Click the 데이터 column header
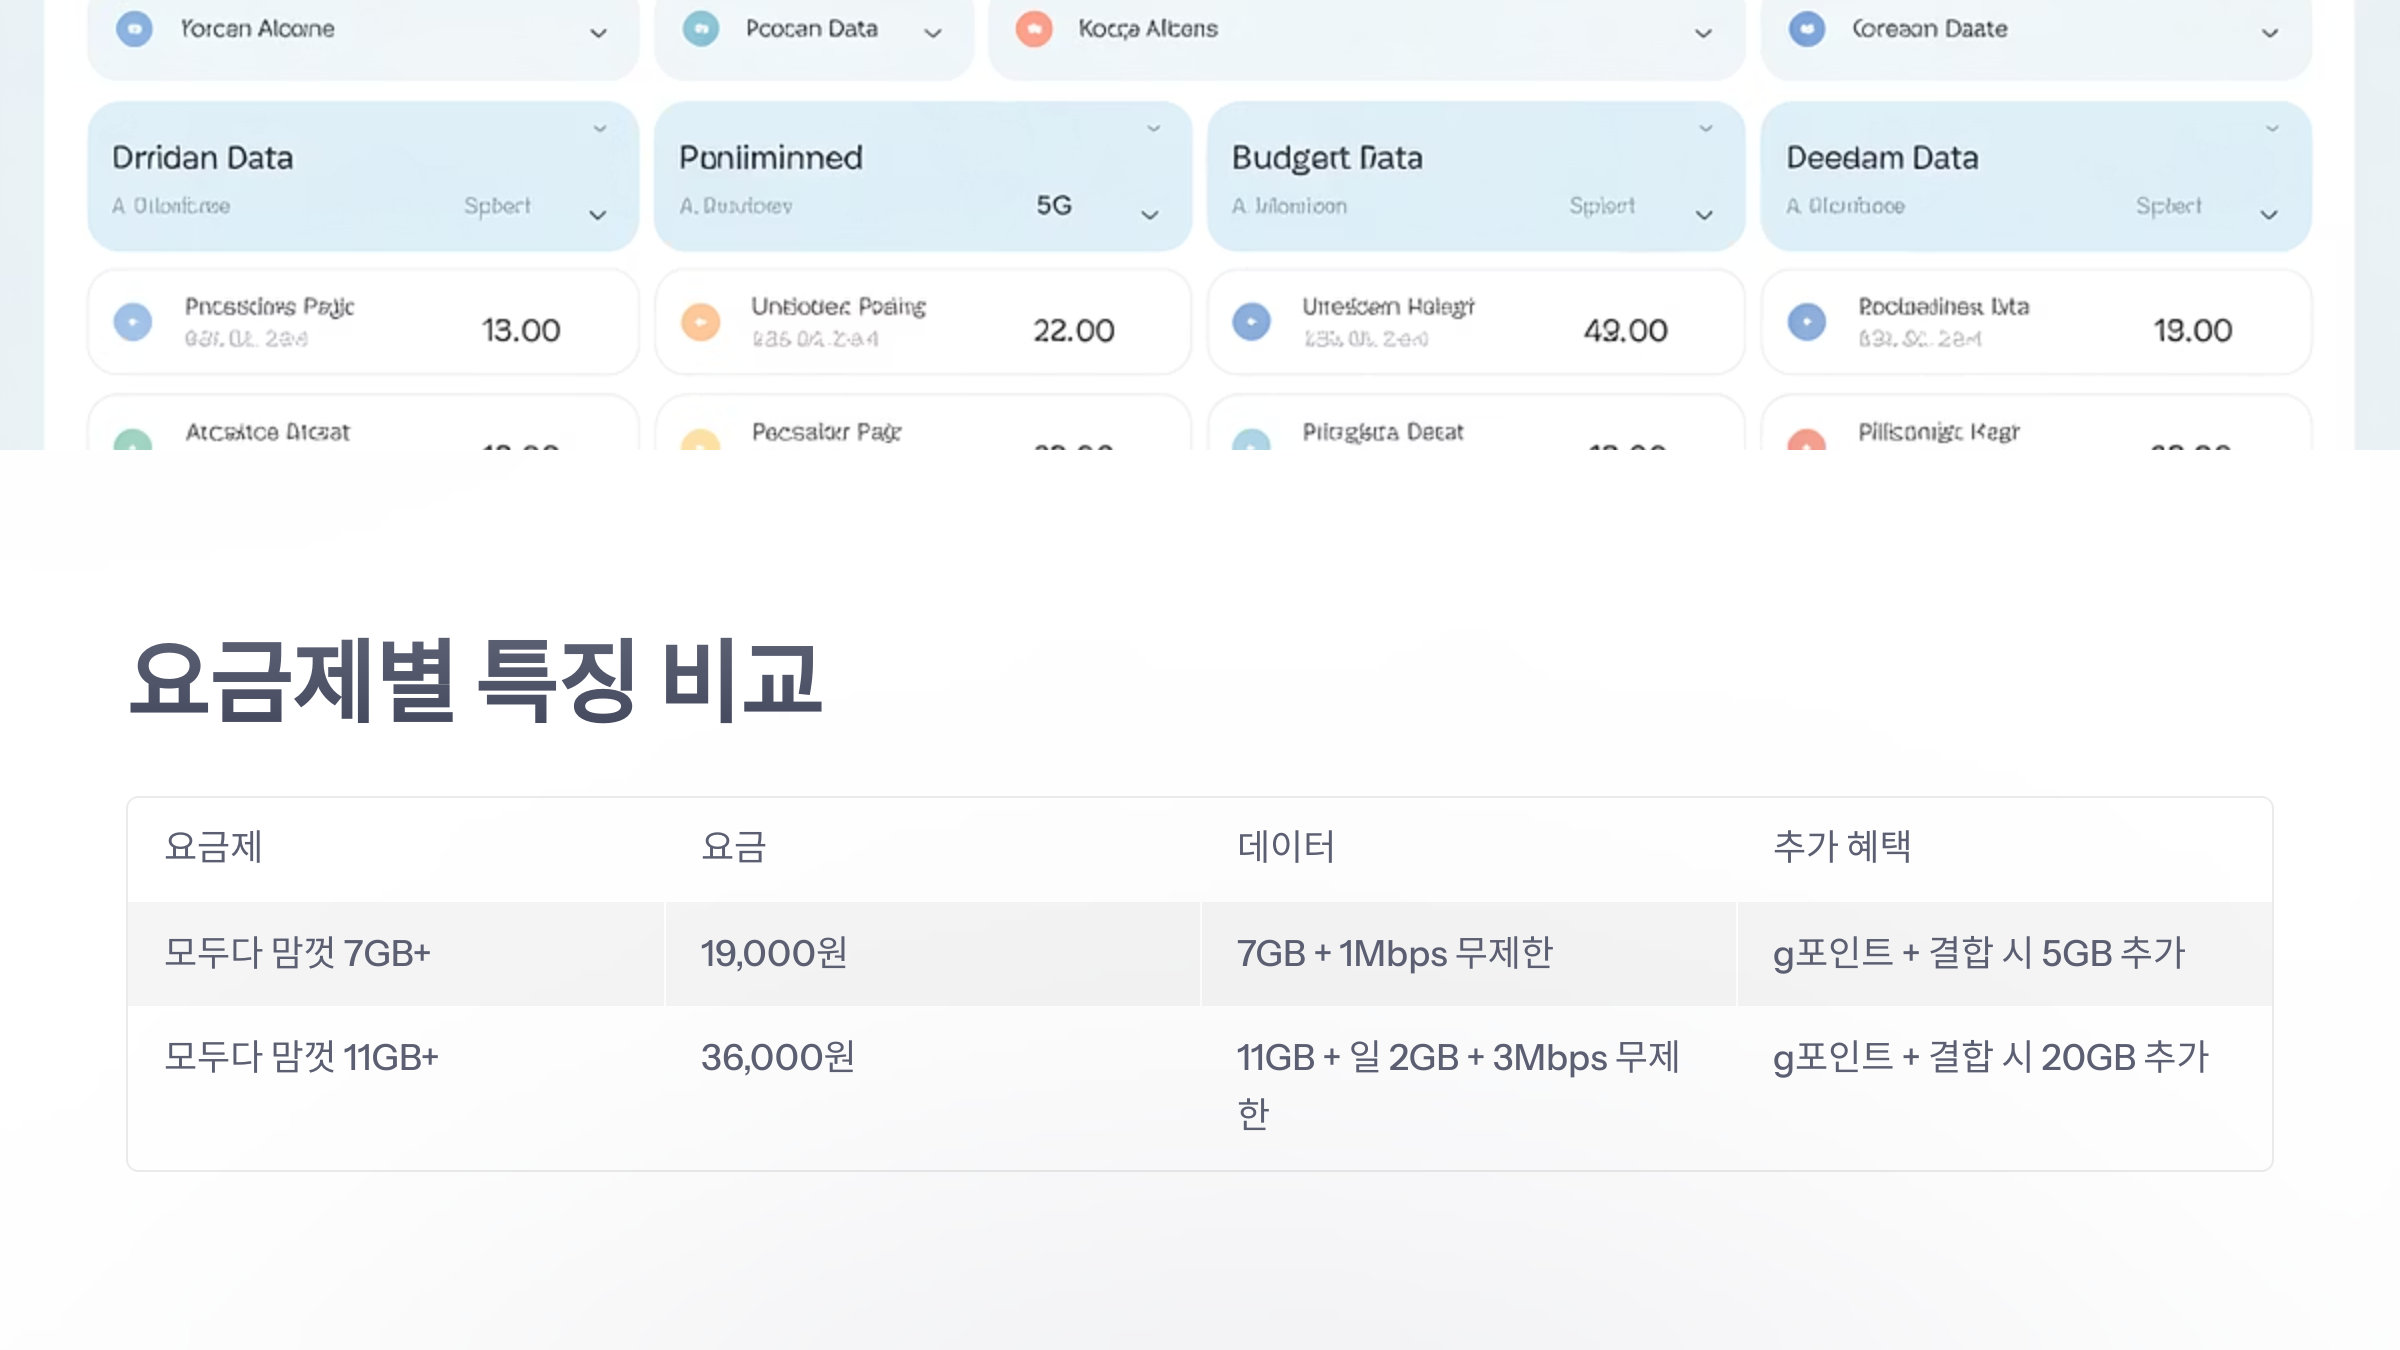This screenshot has height=1350, width=2400. click(x=1285, y=846)
